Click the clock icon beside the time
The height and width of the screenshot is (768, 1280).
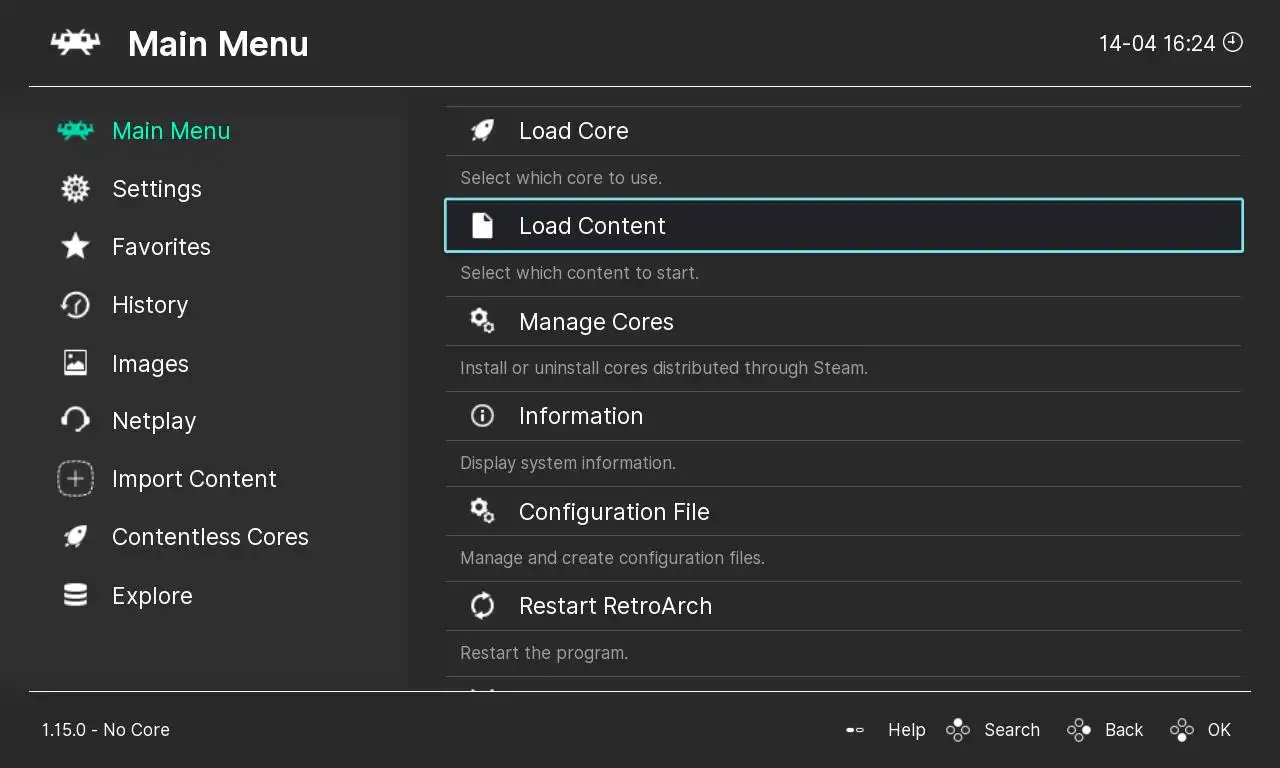click(x=1233, y=42)
